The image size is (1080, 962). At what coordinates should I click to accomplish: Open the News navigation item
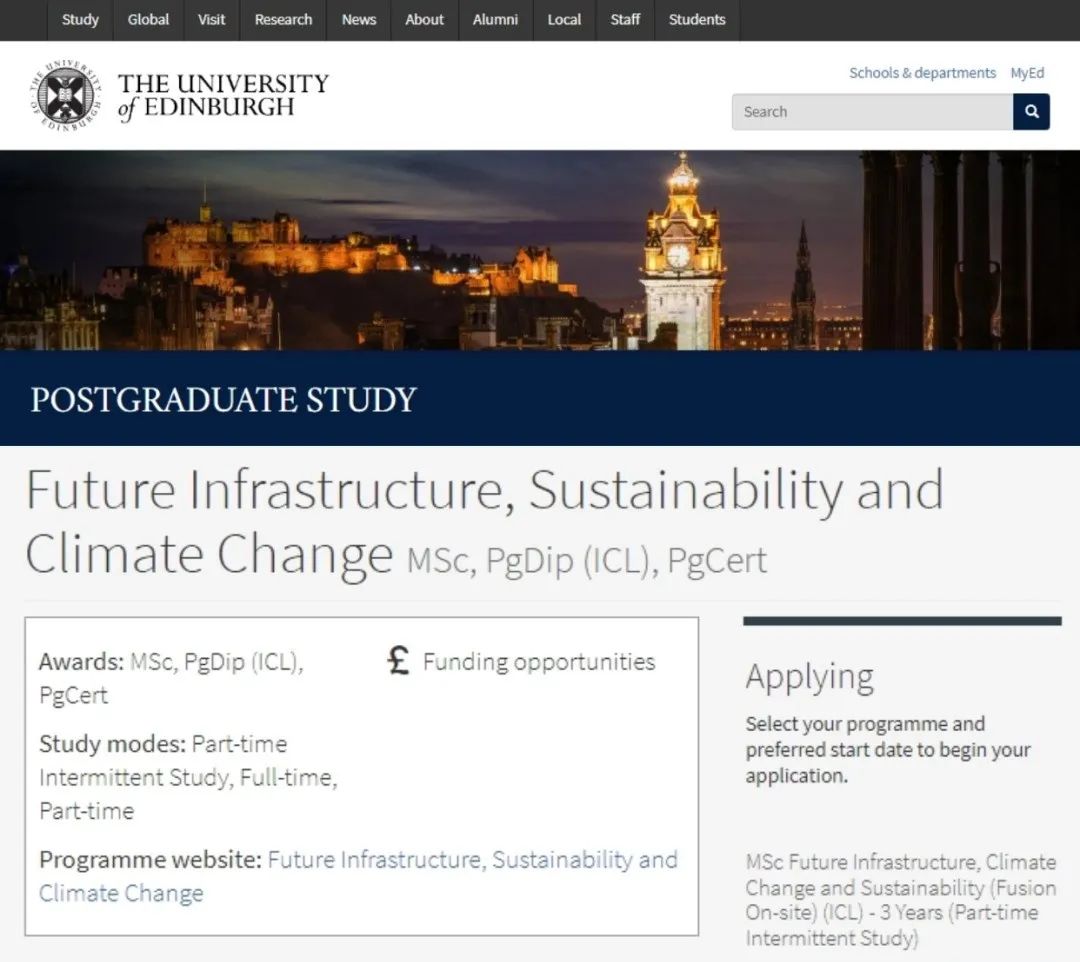pos(358,20)
